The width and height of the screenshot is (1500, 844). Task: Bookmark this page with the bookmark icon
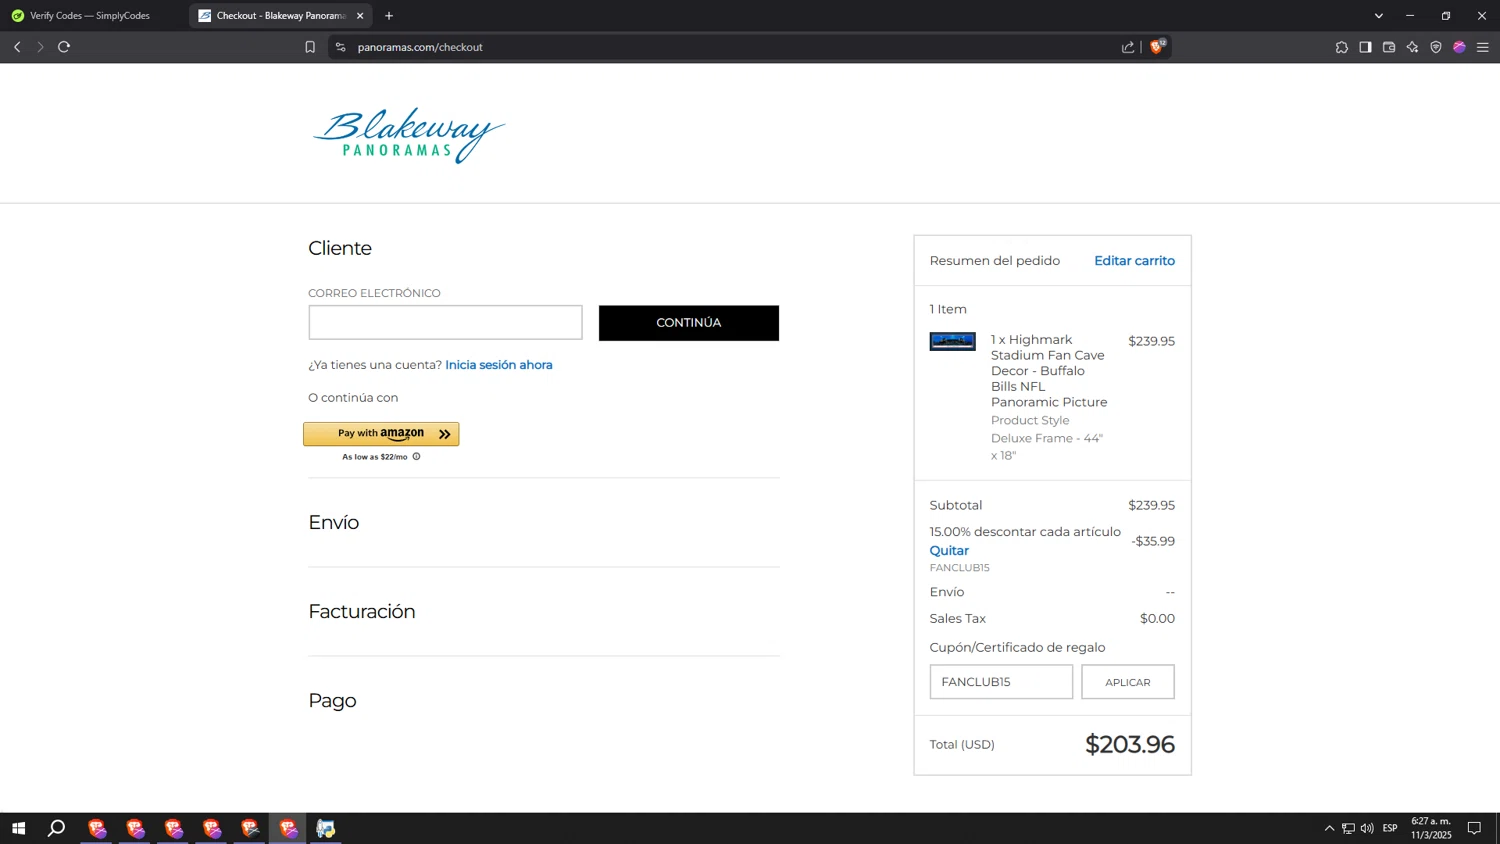click(310, 47)
